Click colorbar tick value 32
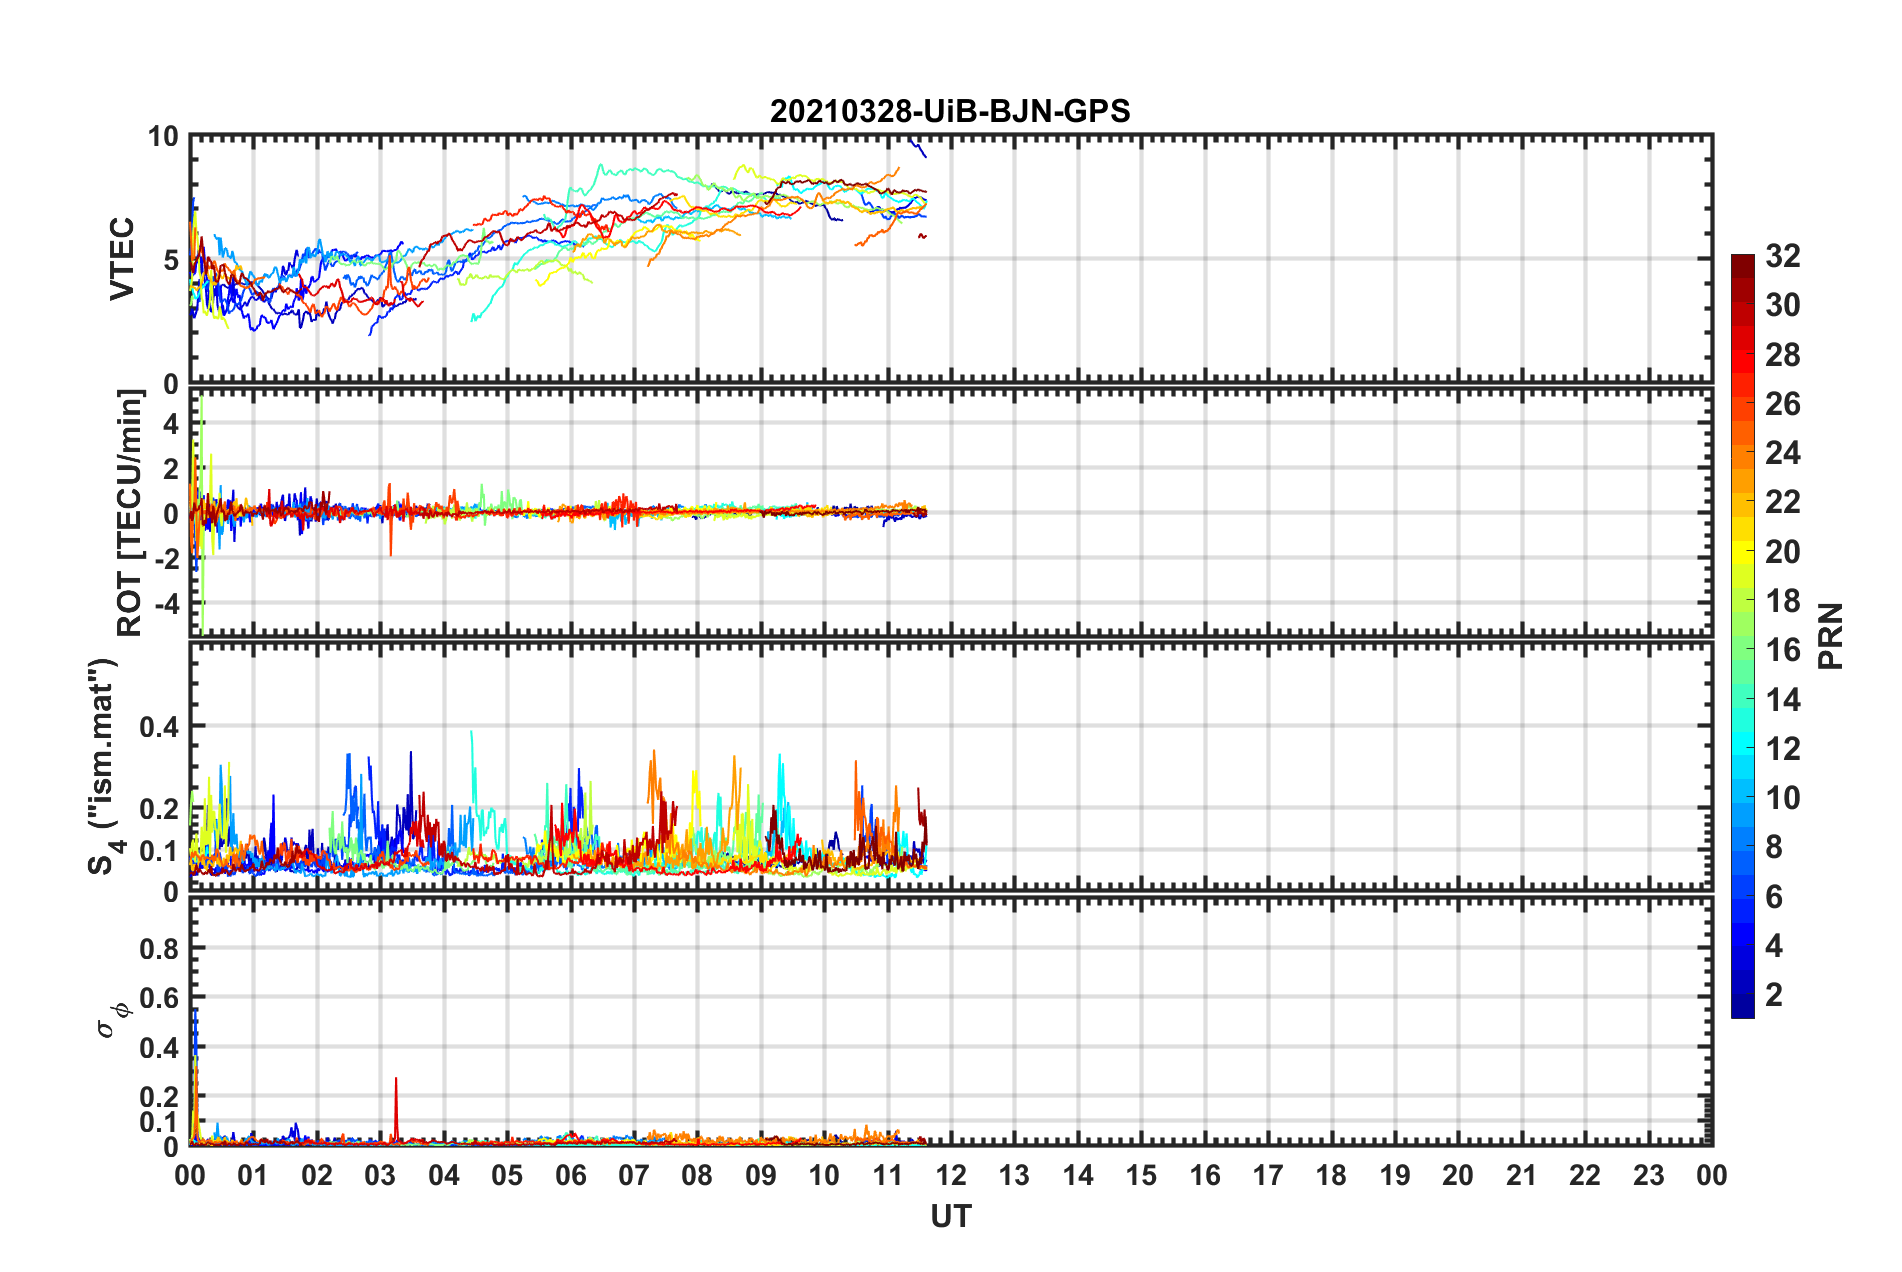The image size is (1902, 1272). tap(1782, 256)
